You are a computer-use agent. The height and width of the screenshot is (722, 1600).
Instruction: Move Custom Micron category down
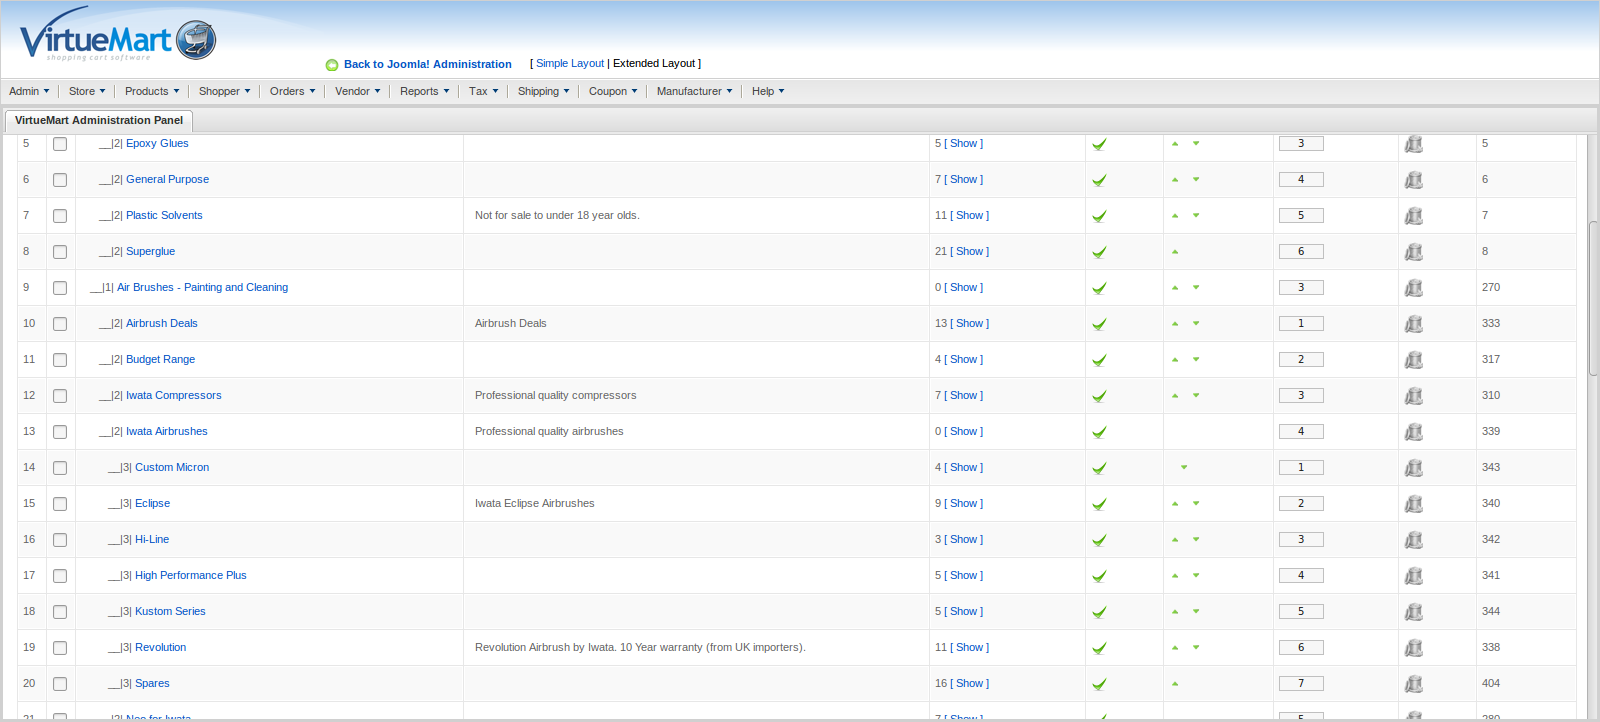tap(1184, 468)
